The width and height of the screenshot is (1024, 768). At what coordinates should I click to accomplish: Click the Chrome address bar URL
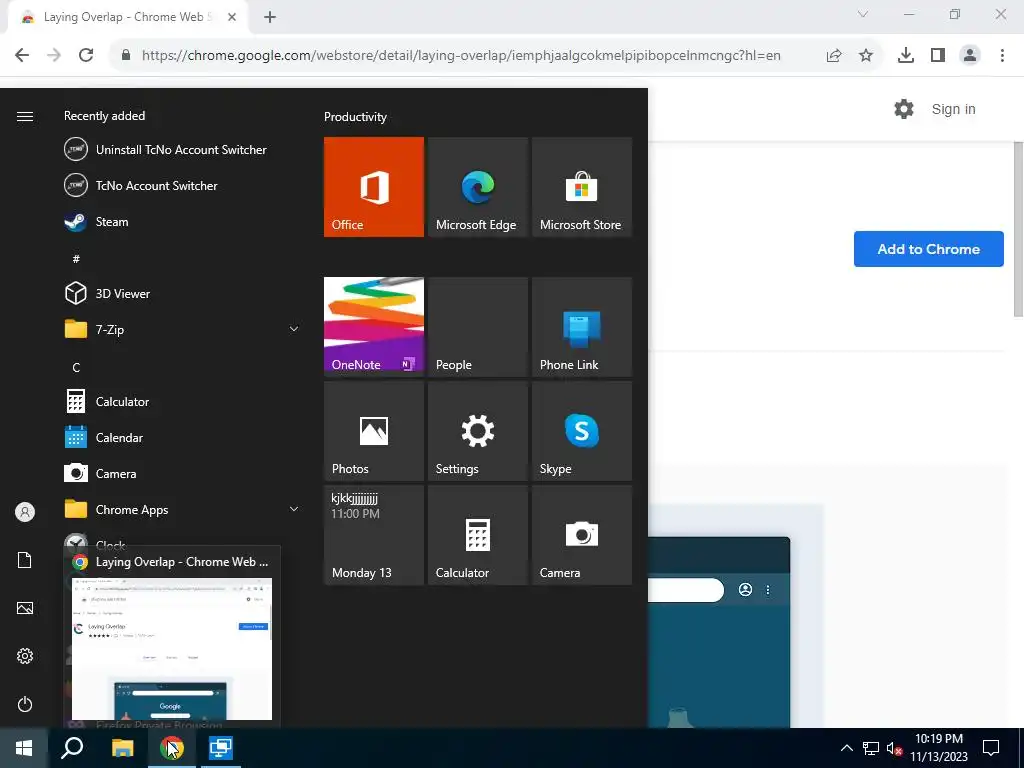coord(461,56)
